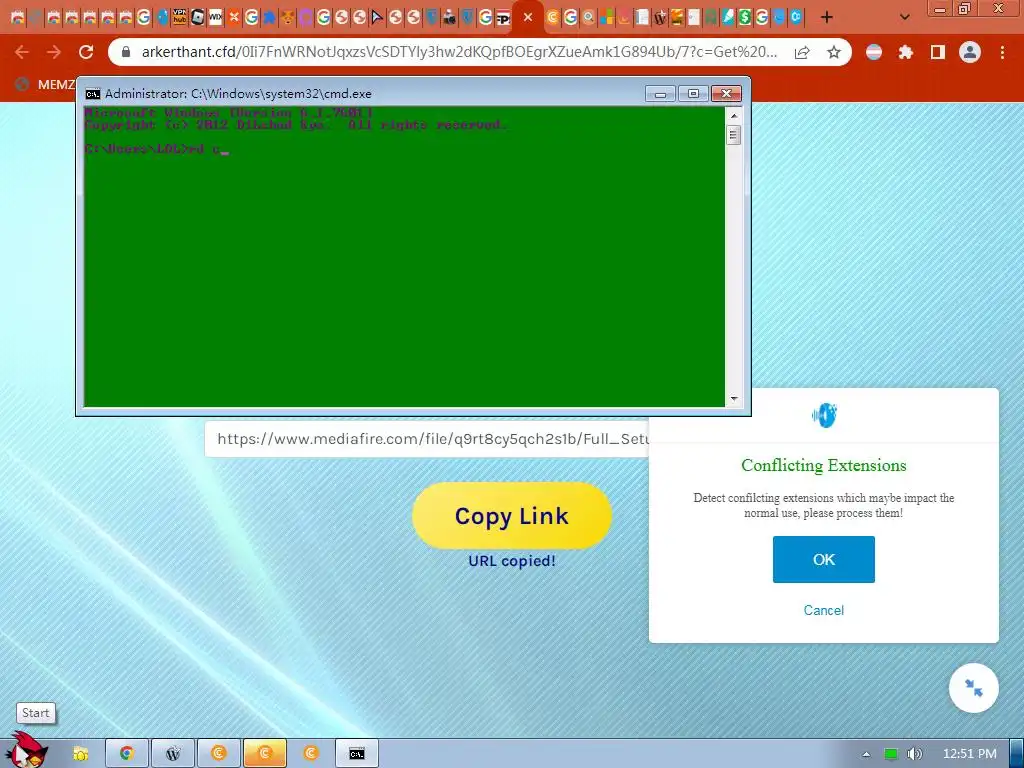Open Chrome from the taskbar
Screen dimensions: 1024x768
click(127, 754)
